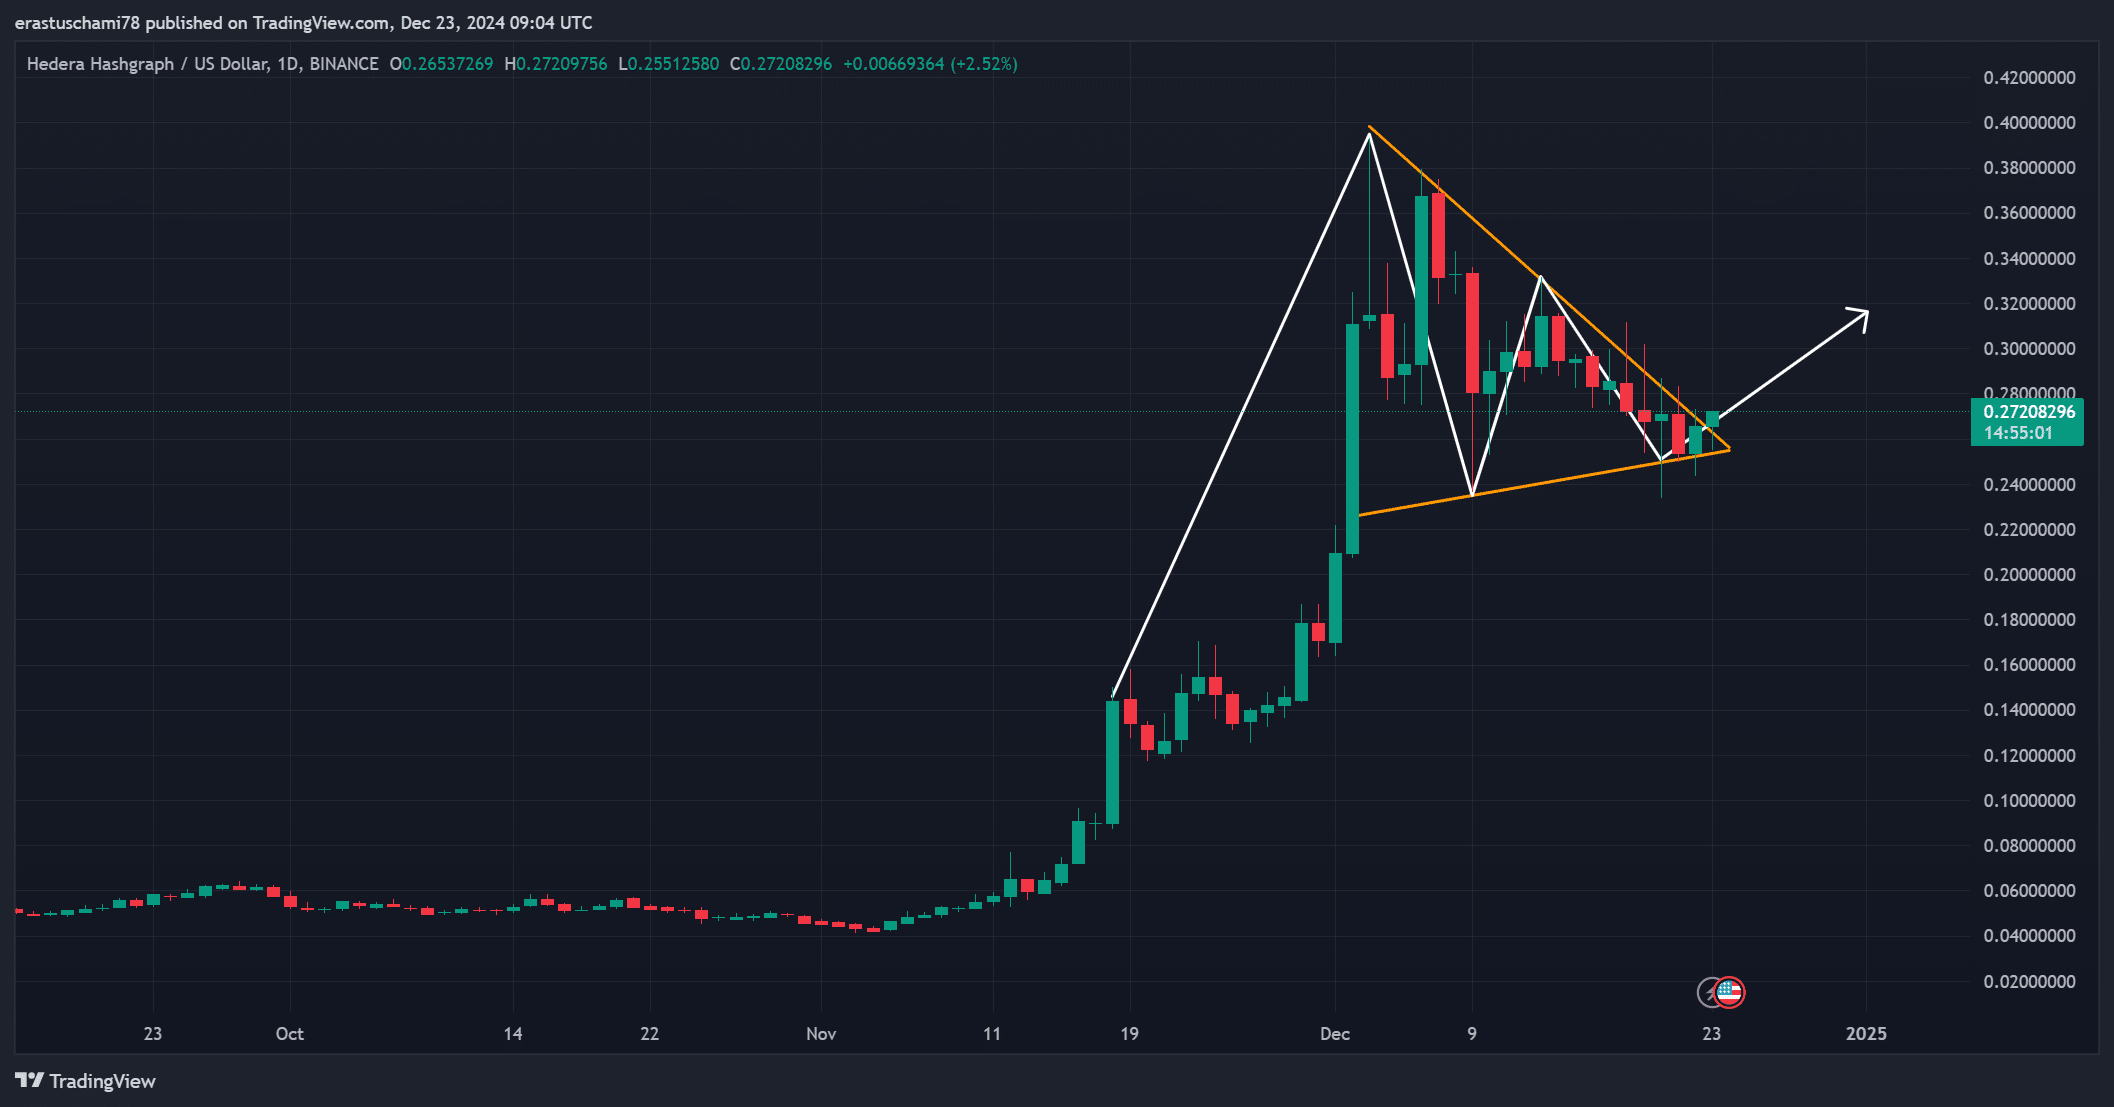Click the 0.04000000 price axis label
This screenshot has height=1107, width=2114.
point(2030,936)
